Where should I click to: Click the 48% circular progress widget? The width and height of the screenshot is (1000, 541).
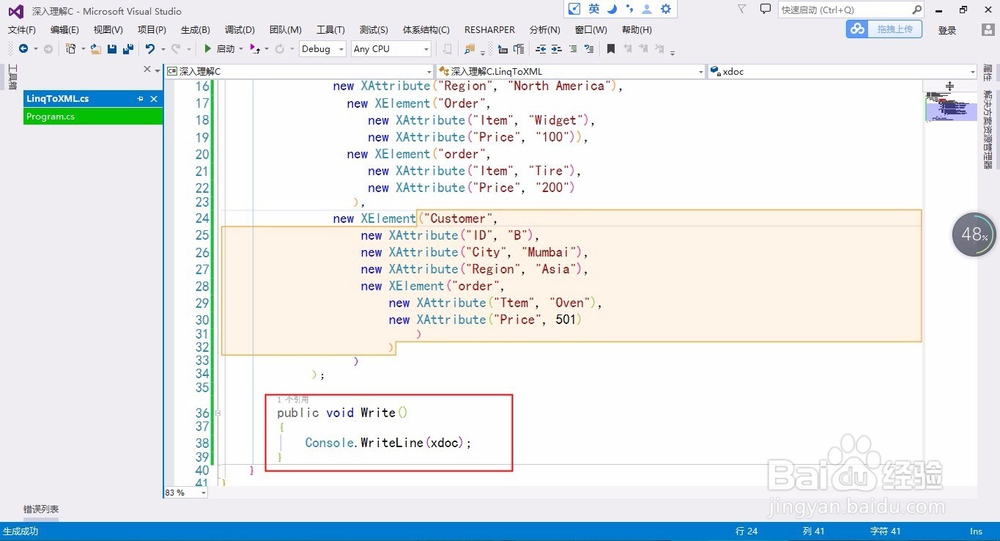(974, 234)
